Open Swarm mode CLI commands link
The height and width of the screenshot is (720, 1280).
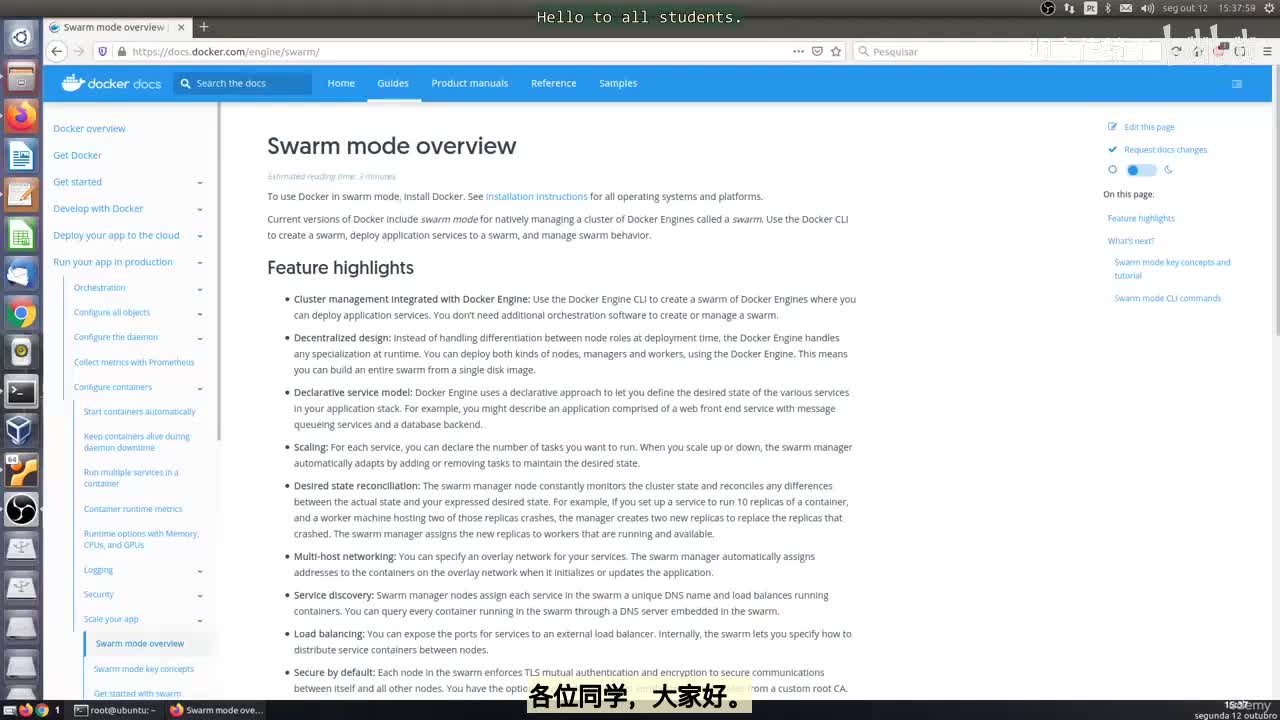(1167, 298)
